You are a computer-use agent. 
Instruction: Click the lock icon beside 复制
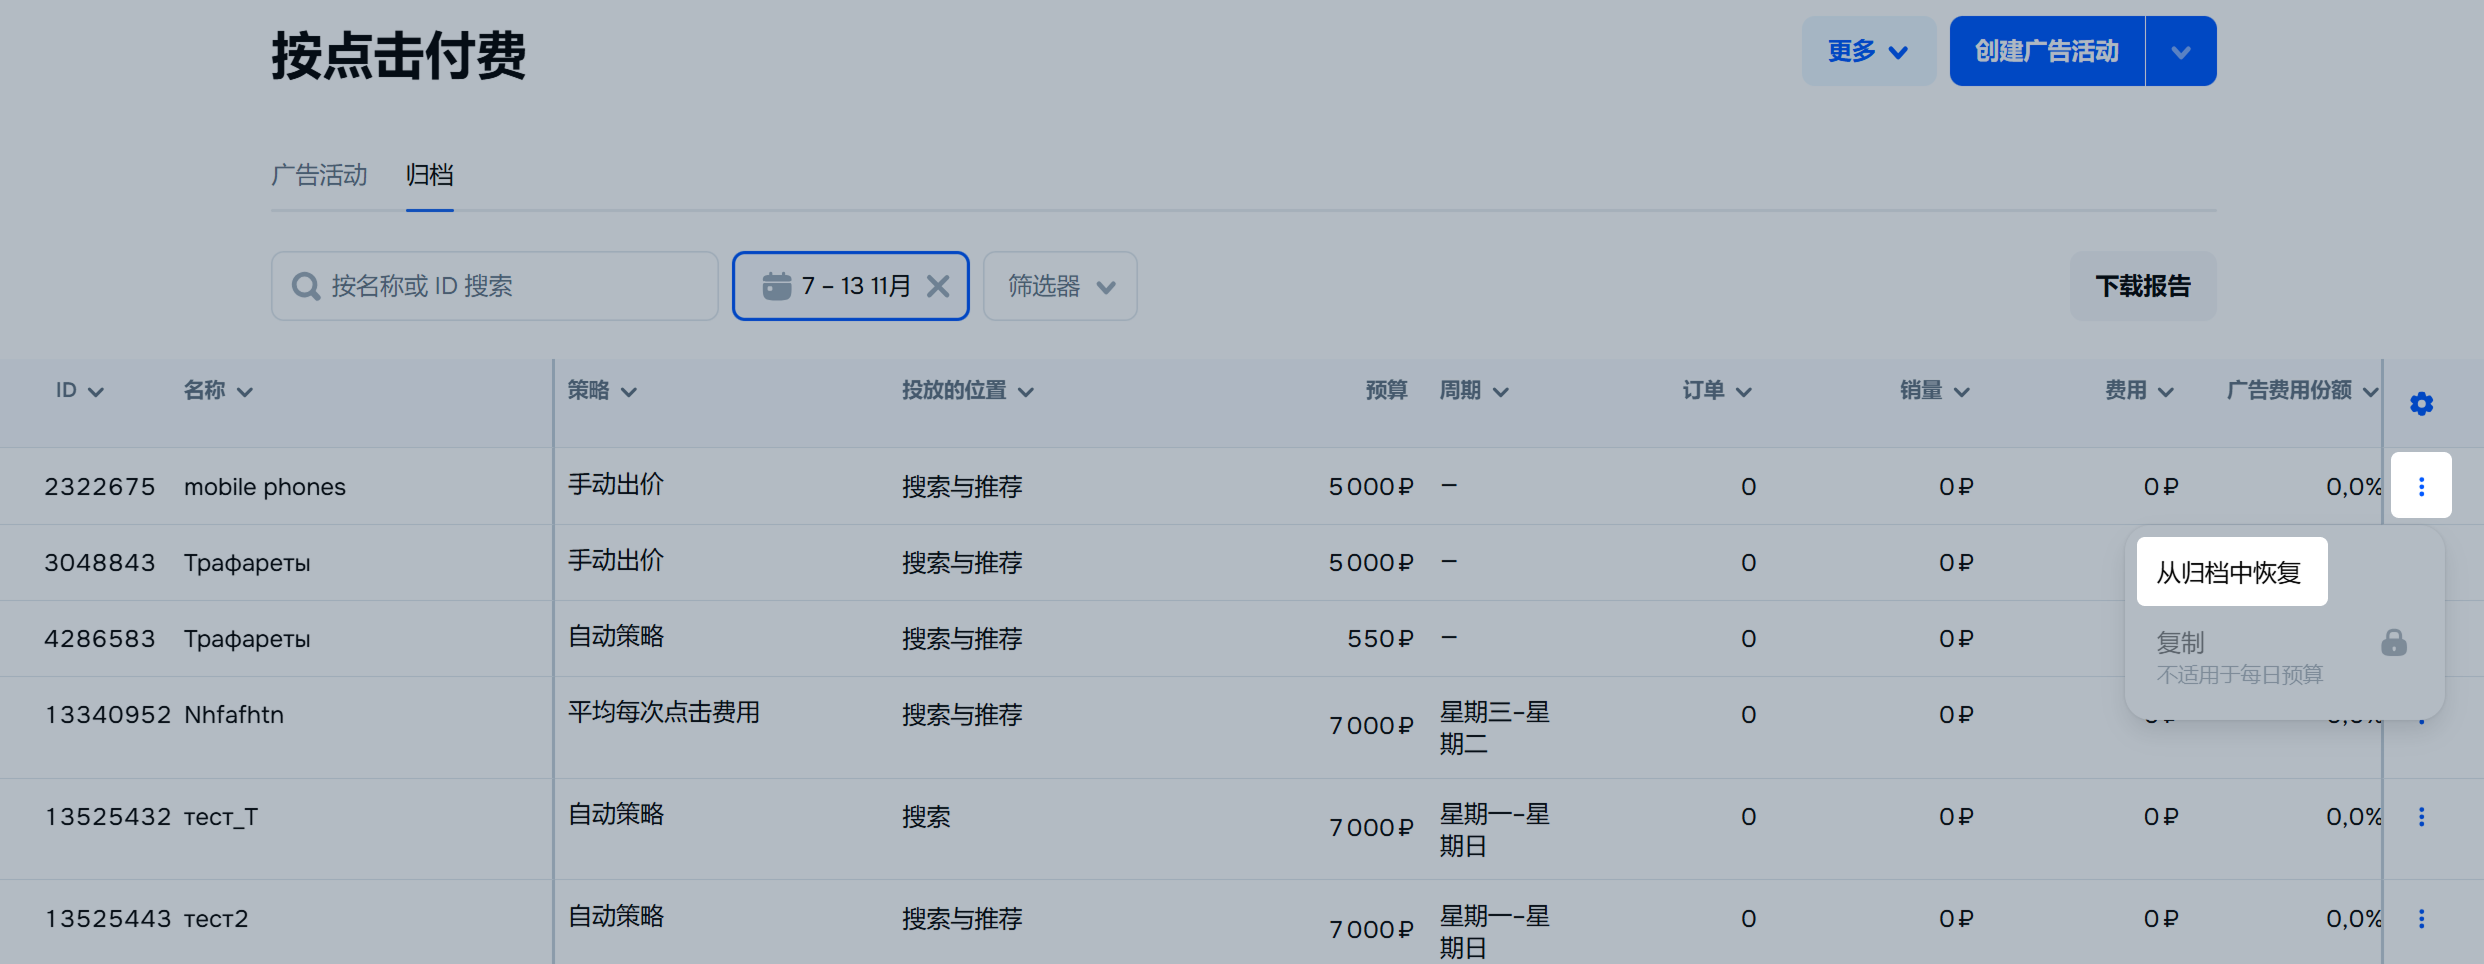coord(2394,643)
